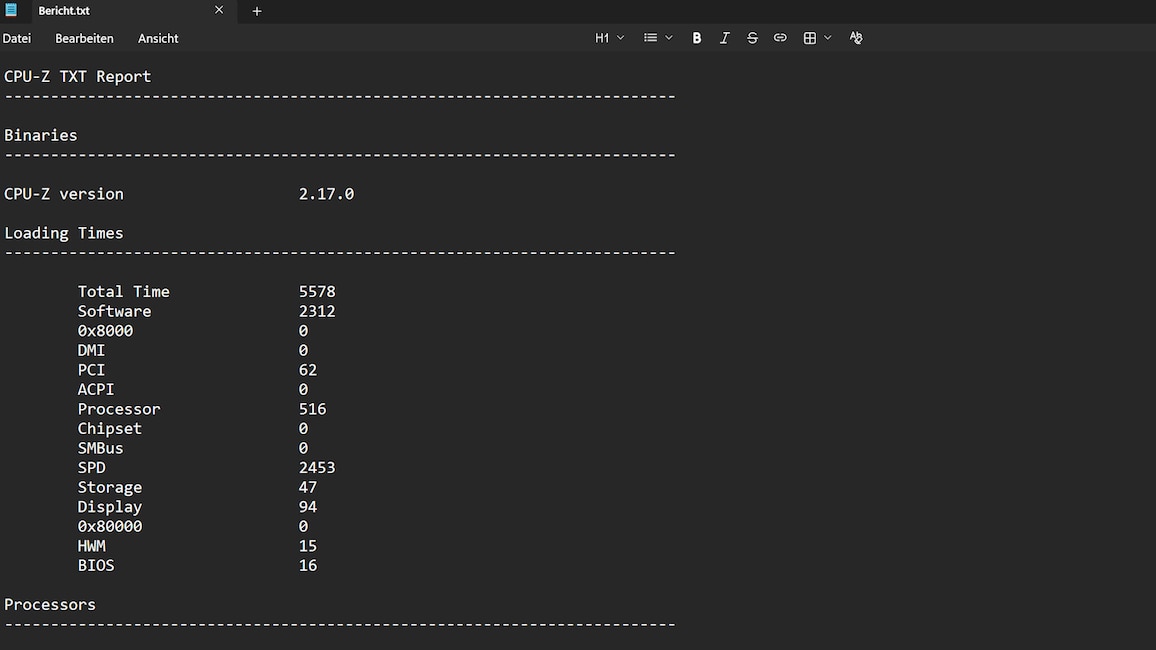
Task: Click the 'Binaries' heading text
Action: (41, 136)
